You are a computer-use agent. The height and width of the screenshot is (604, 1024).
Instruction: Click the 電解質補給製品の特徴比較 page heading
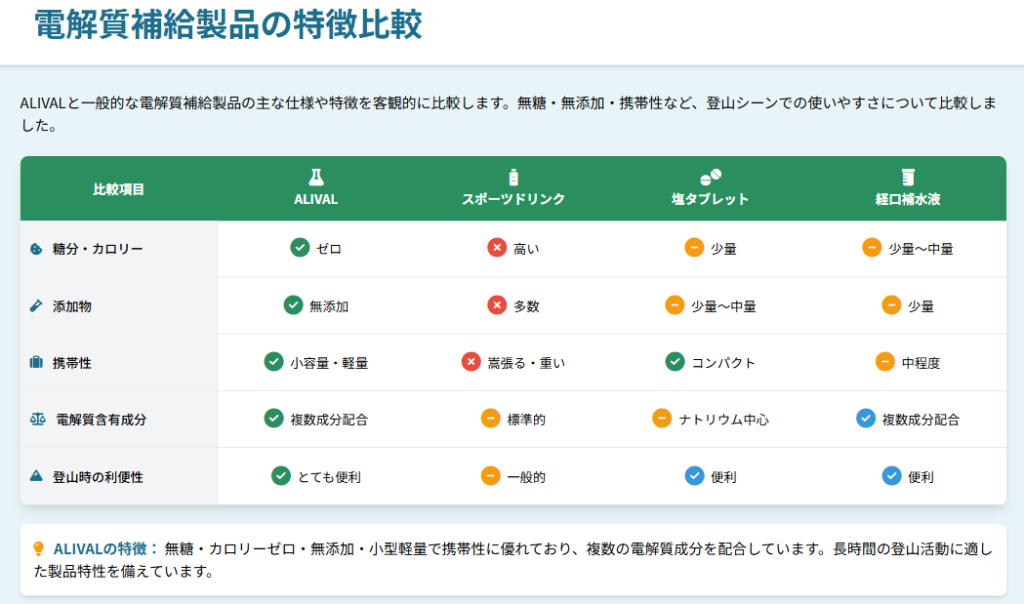point(228,25)
